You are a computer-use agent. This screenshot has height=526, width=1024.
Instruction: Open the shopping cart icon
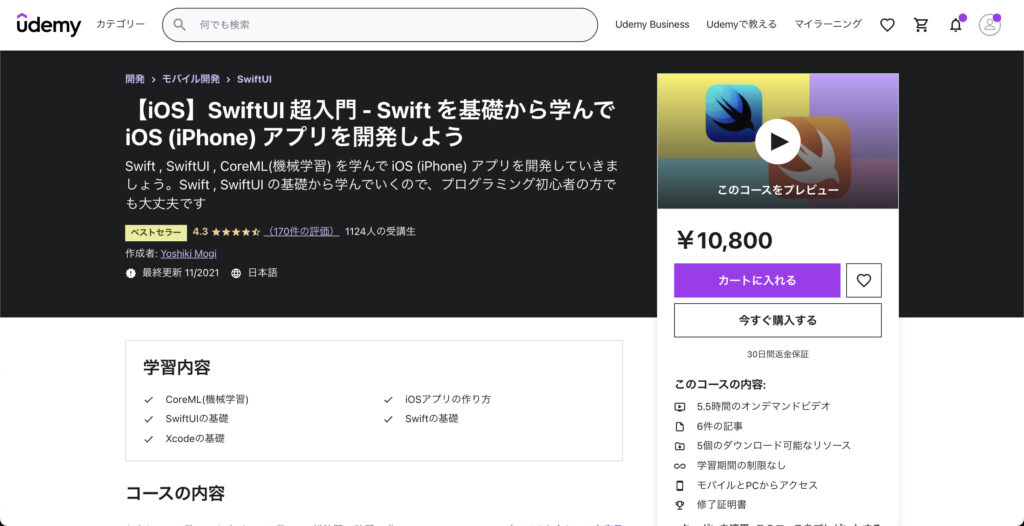tap(921, 25)
